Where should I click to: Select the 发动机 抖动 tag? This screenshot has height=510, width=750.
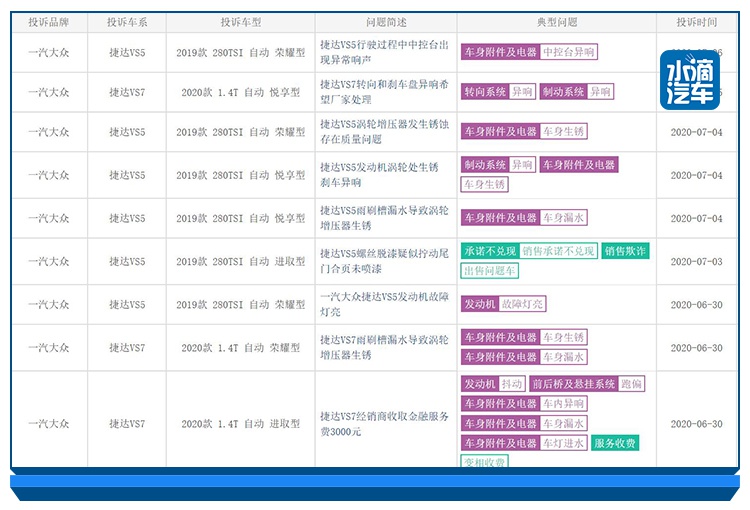coord(494,384)
